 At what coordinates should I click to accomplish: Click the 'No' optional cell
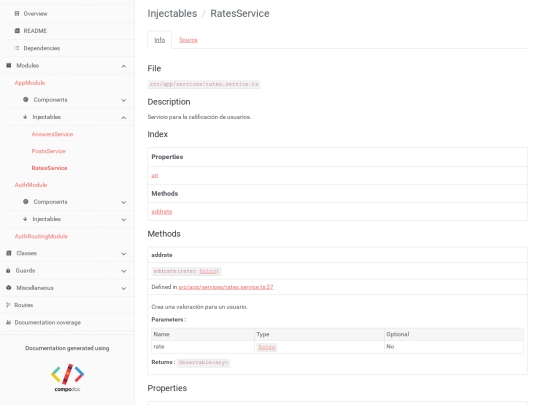454,347
